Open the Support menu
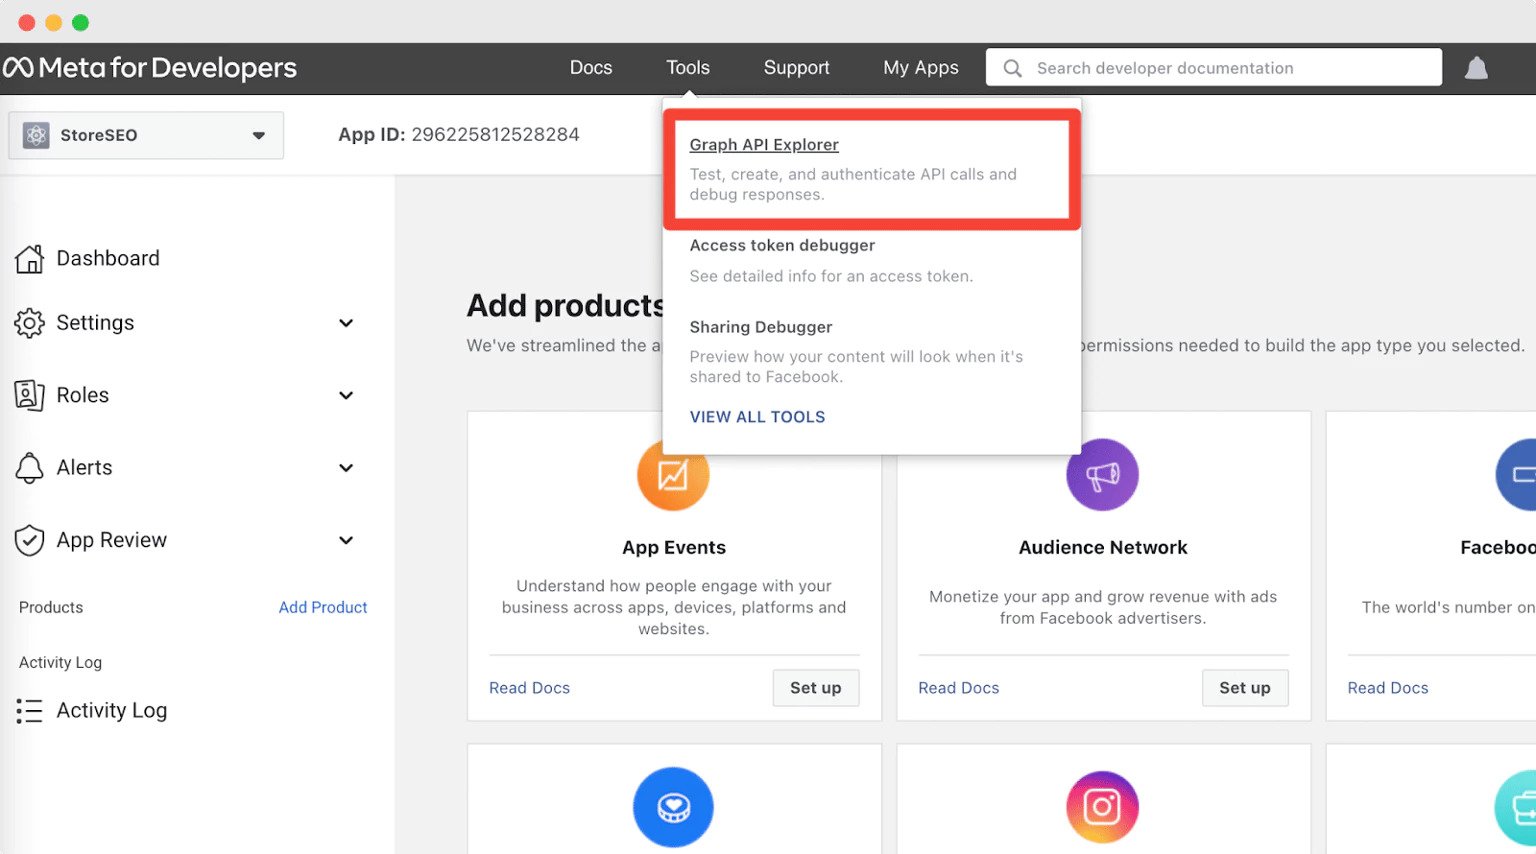The width and height of the screenshot is (1536, 854). [797, 68]
